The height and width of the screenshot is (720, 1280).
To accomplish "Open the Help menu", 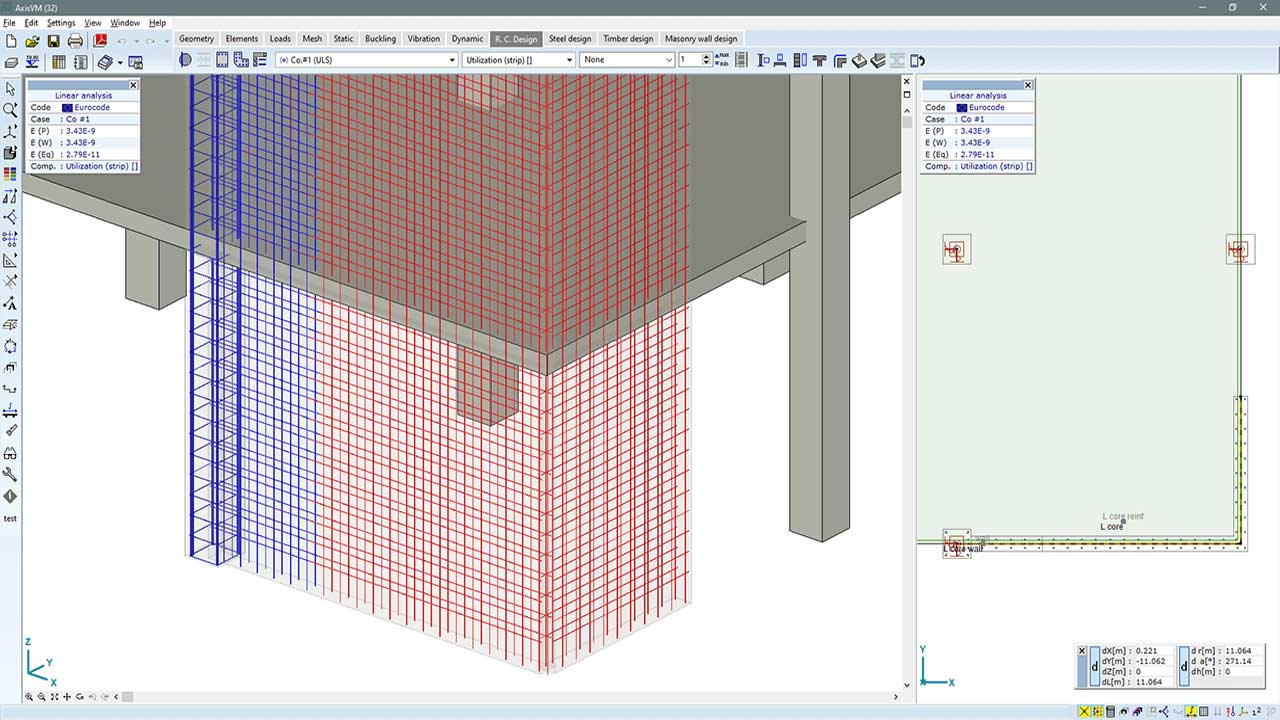I will point(157,22).
